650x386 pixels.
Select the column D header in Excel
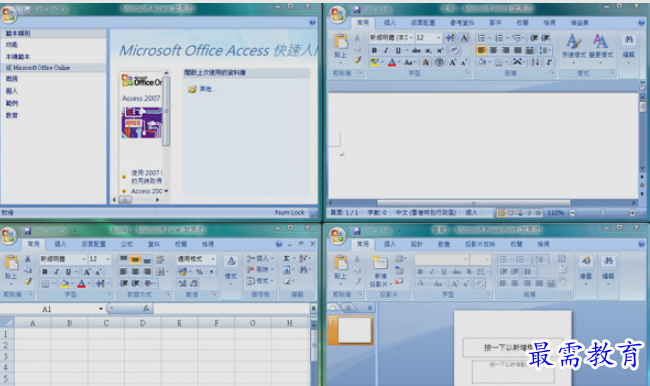point(143,323)
